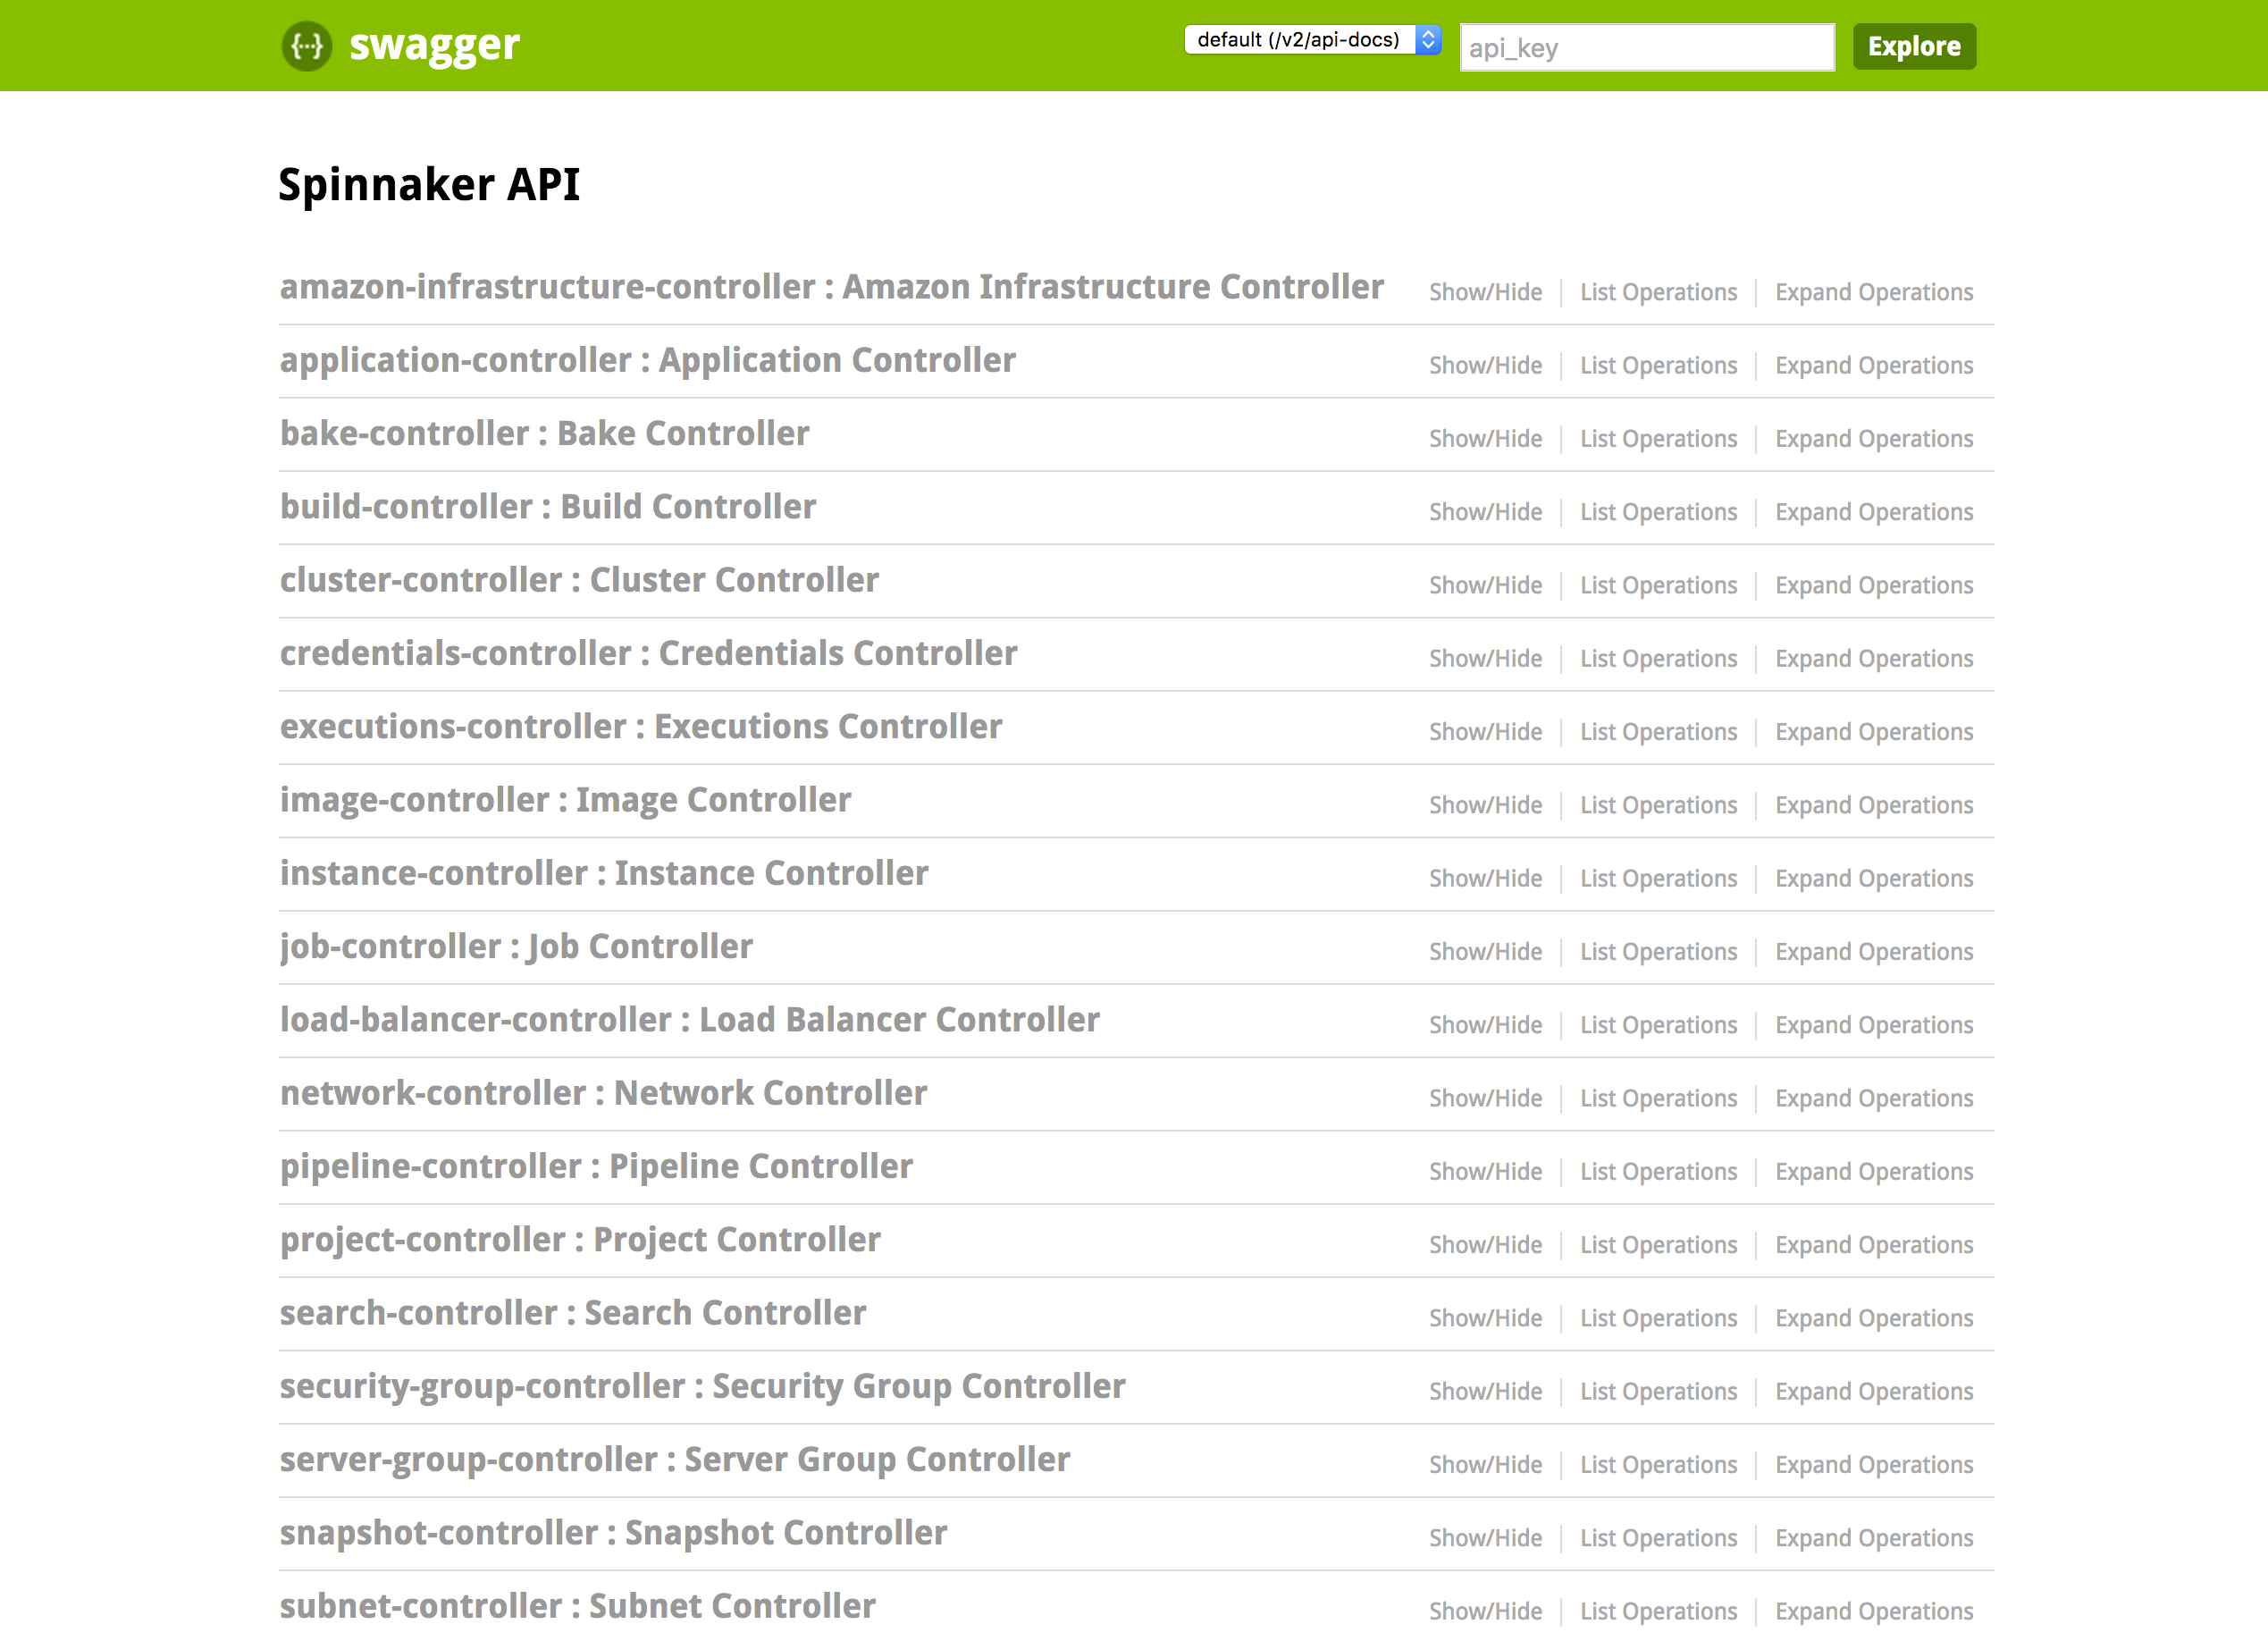The height and width of the screenshot is (1641, 2268).
Task: Expand Operations for image-controller
Action: coord(1873,805)
